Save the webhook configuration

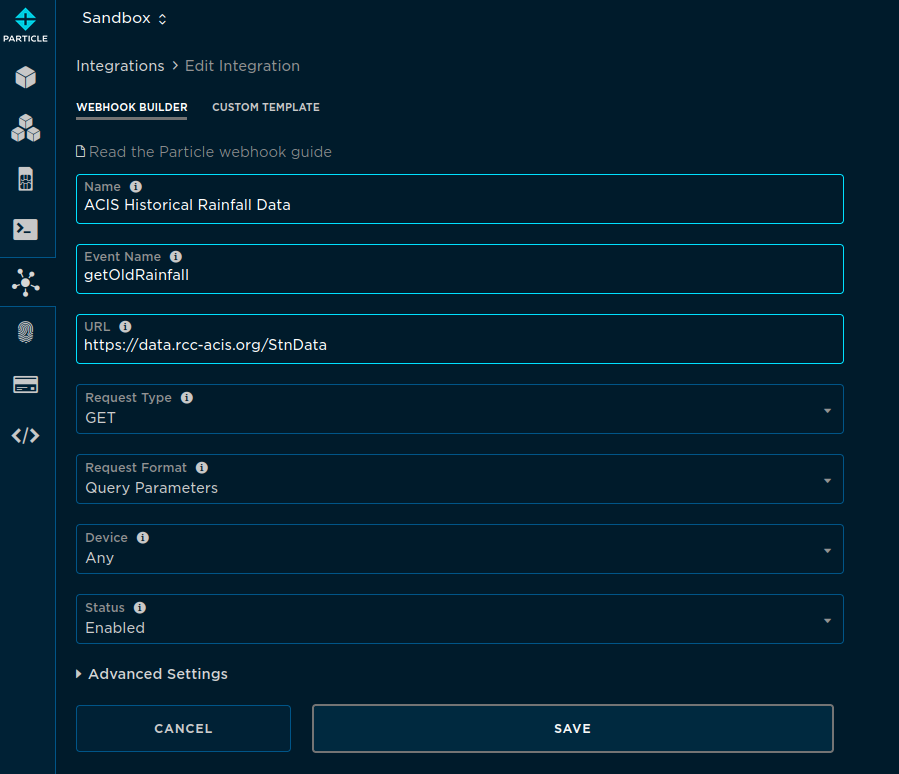pyautogui.click(x=572, y=728)
